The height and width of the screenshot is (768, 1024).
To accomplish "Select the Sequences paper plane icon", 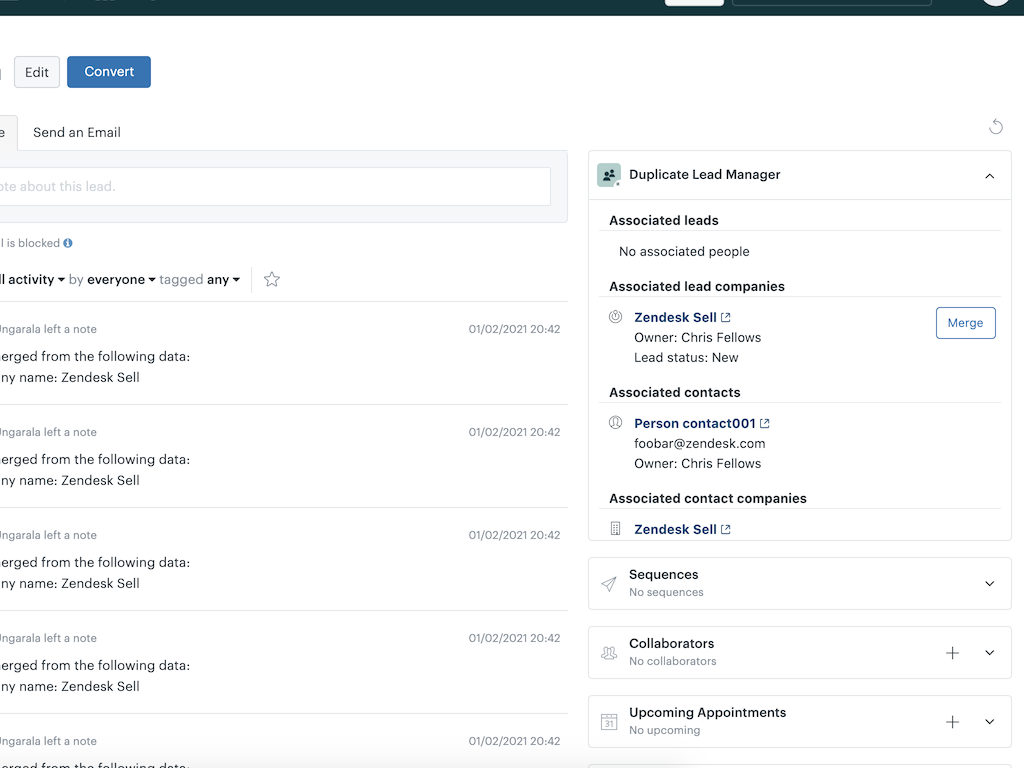I will pos(609,583).
